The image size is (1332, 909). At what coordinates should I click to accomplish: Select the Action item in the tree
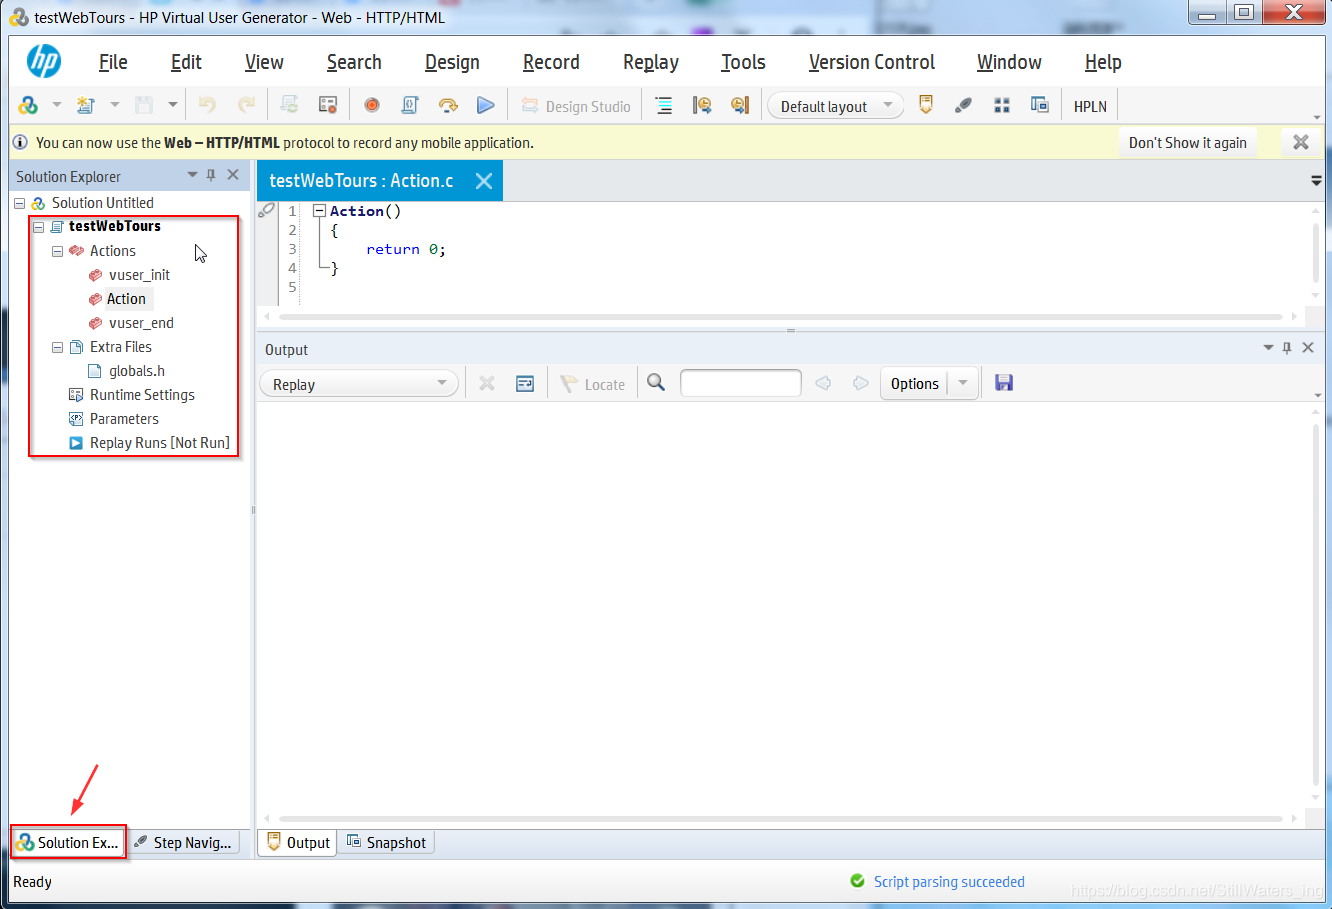coord(126,299)
